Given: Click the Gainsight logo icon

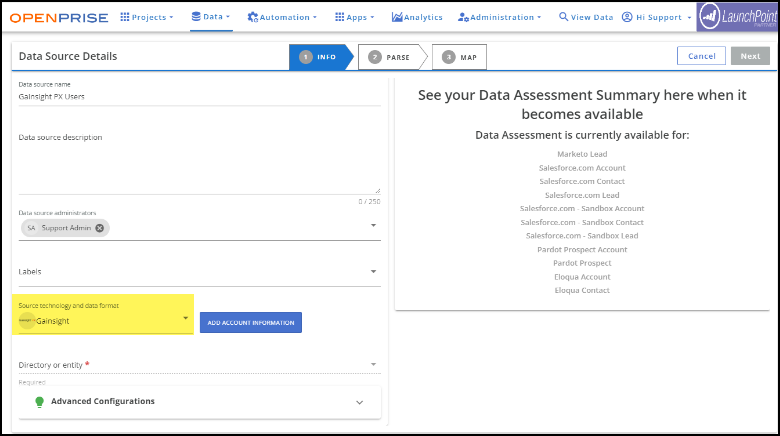Looking at the screenshot, I should click(x=27, y=321).
